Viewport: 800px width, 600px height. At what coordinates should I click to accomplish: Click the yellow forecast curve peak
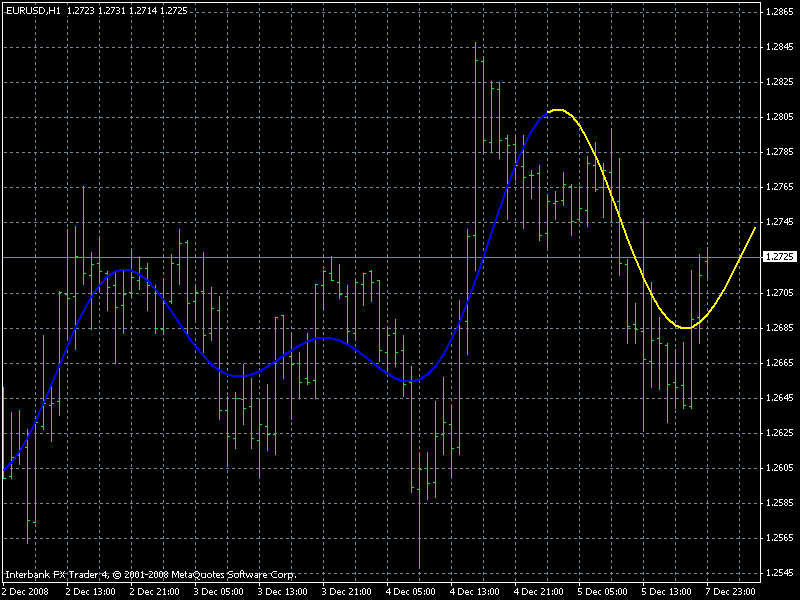(x=558, y=110)
